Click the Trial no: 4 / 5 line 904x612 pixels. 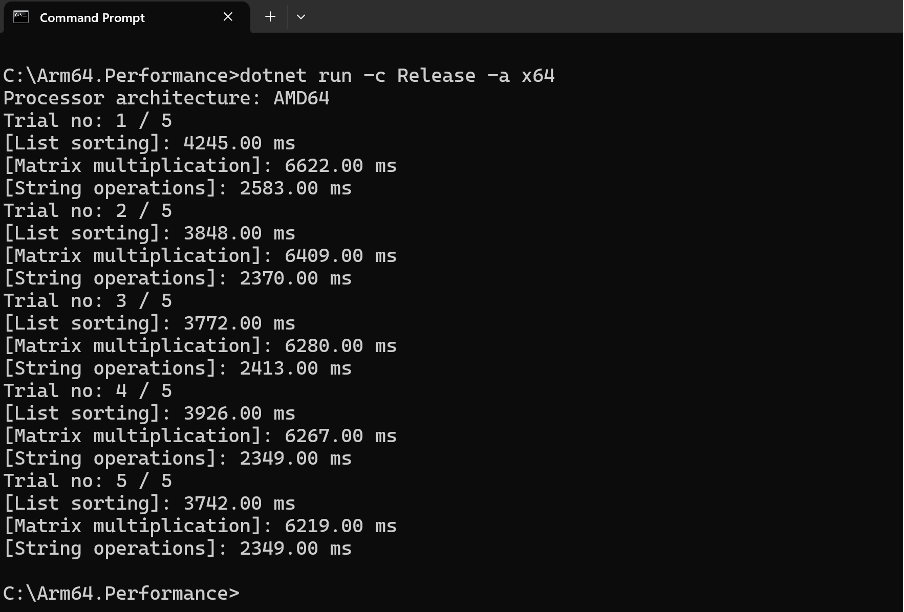point(88,391)
